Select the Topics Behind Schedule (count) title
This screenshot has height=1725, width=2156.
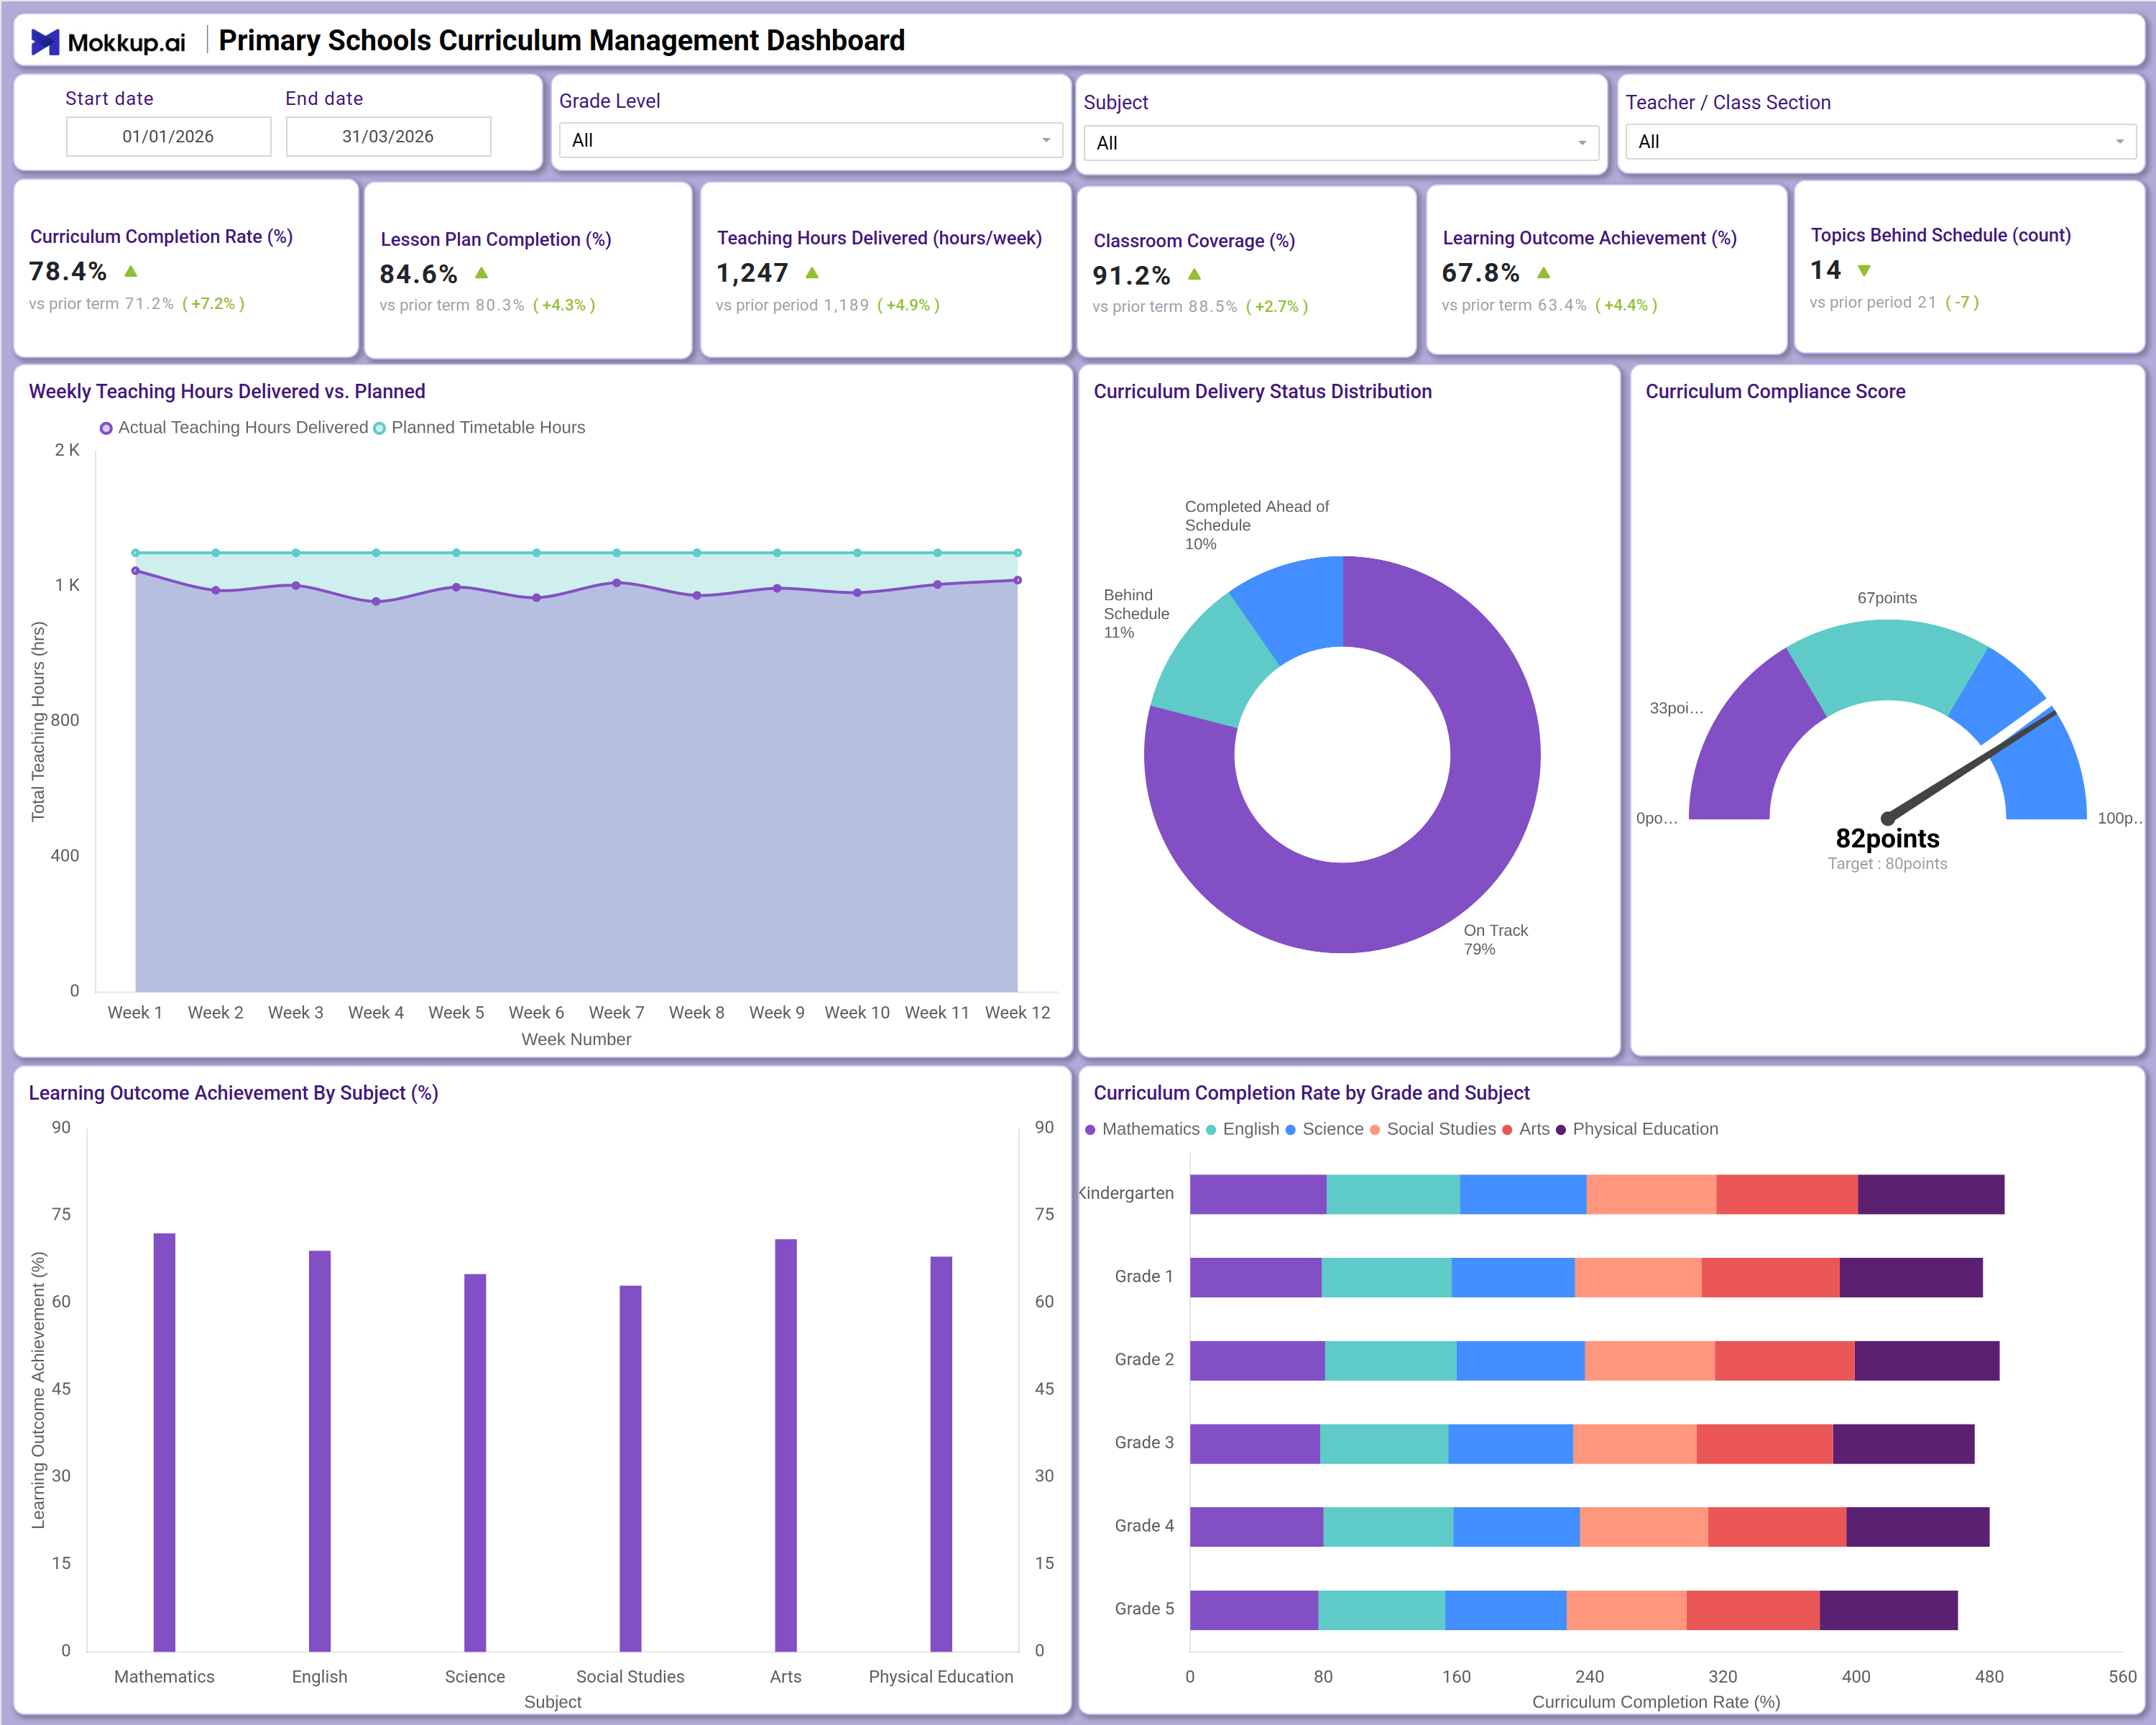click(x=1940, y=235)
